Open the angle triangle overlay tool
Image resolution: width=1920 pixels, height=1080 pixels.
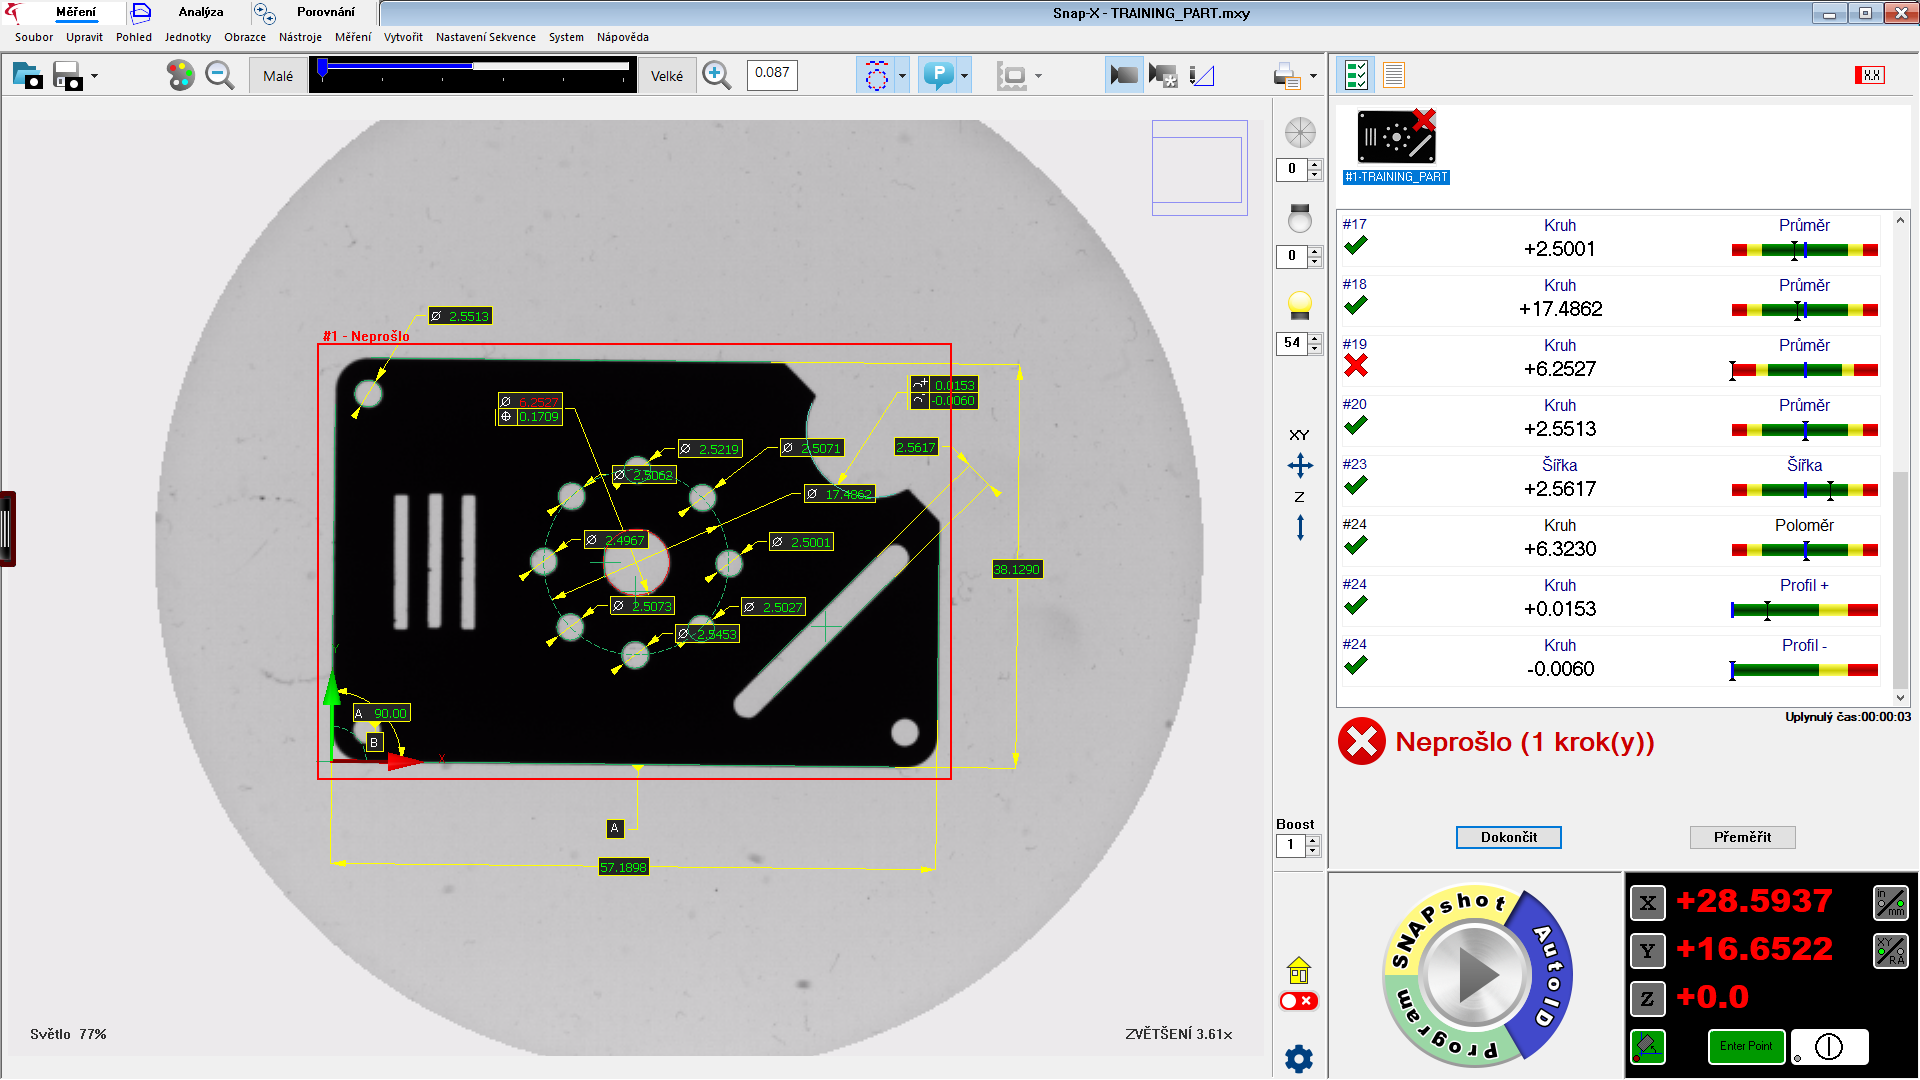pos(1202,75)
